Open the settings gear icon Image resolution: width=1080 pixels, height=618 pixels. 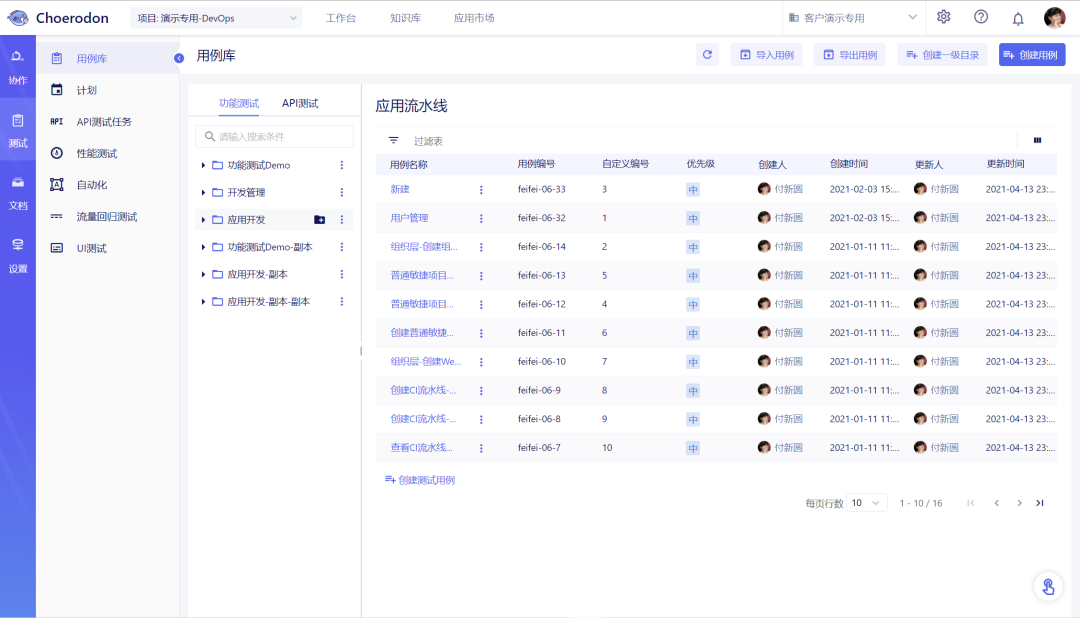(944, 17)
